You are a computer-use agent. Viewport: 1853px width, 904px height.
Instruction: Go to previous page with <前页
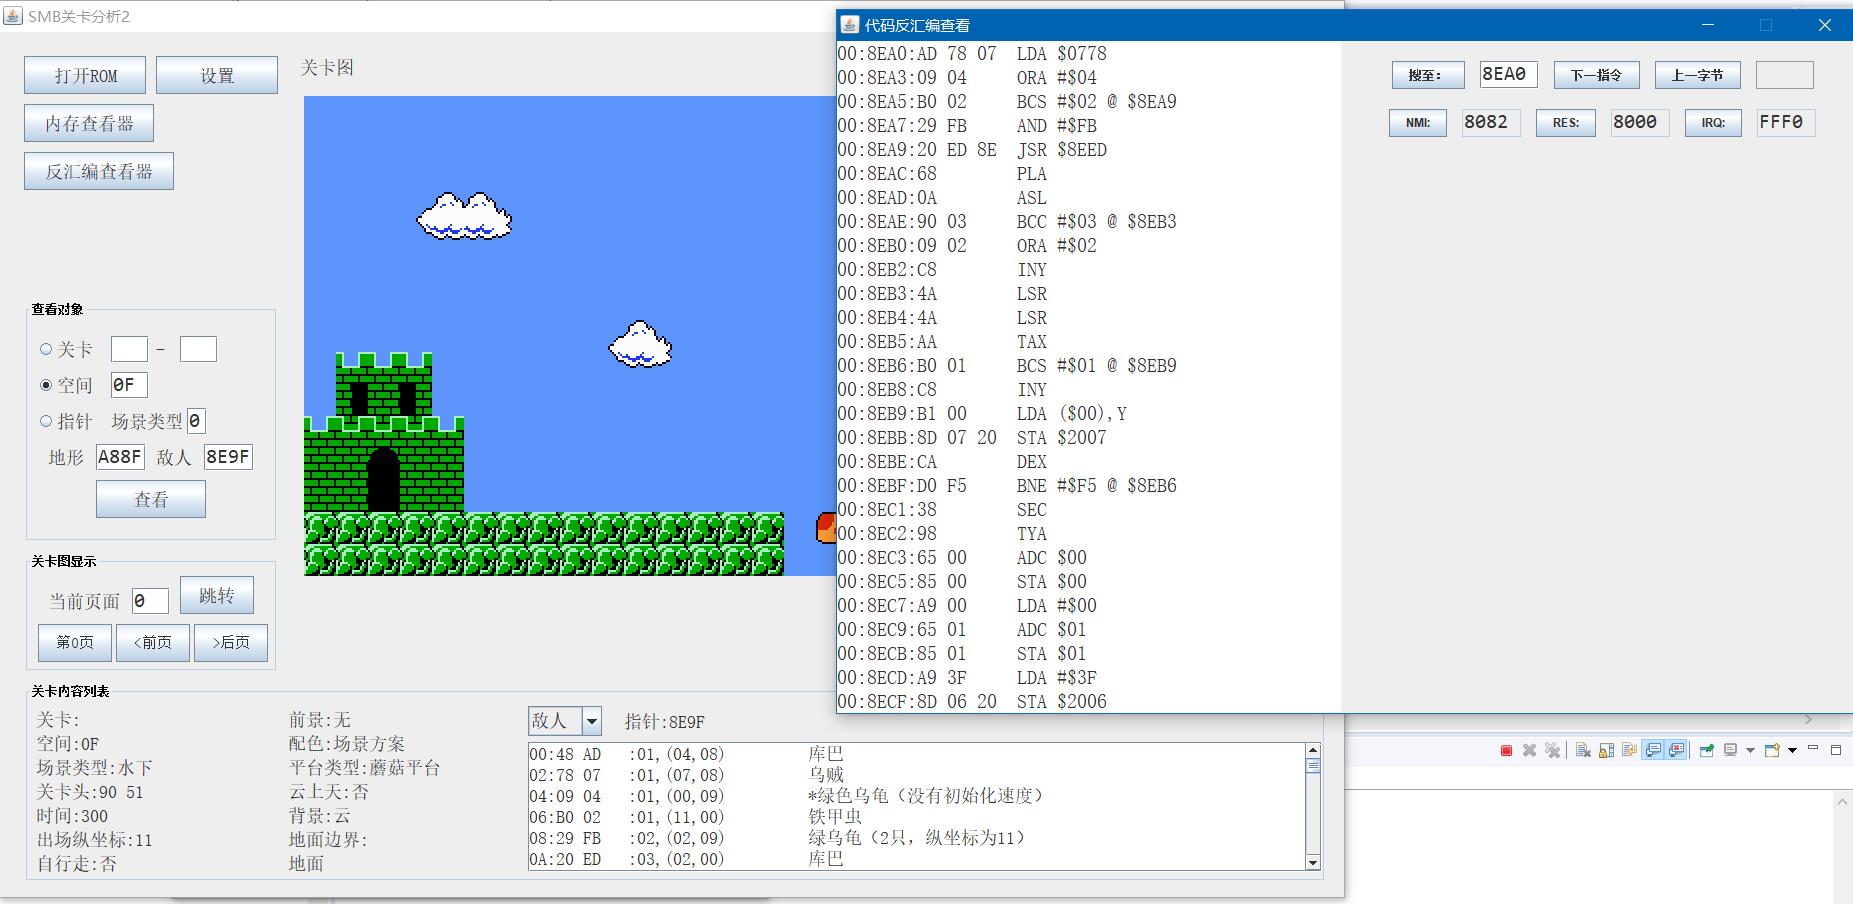coord(153,642)
